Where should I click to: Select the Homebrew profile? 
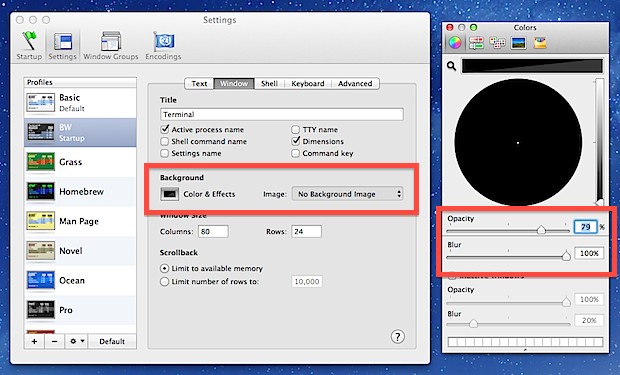coord(80,191)
